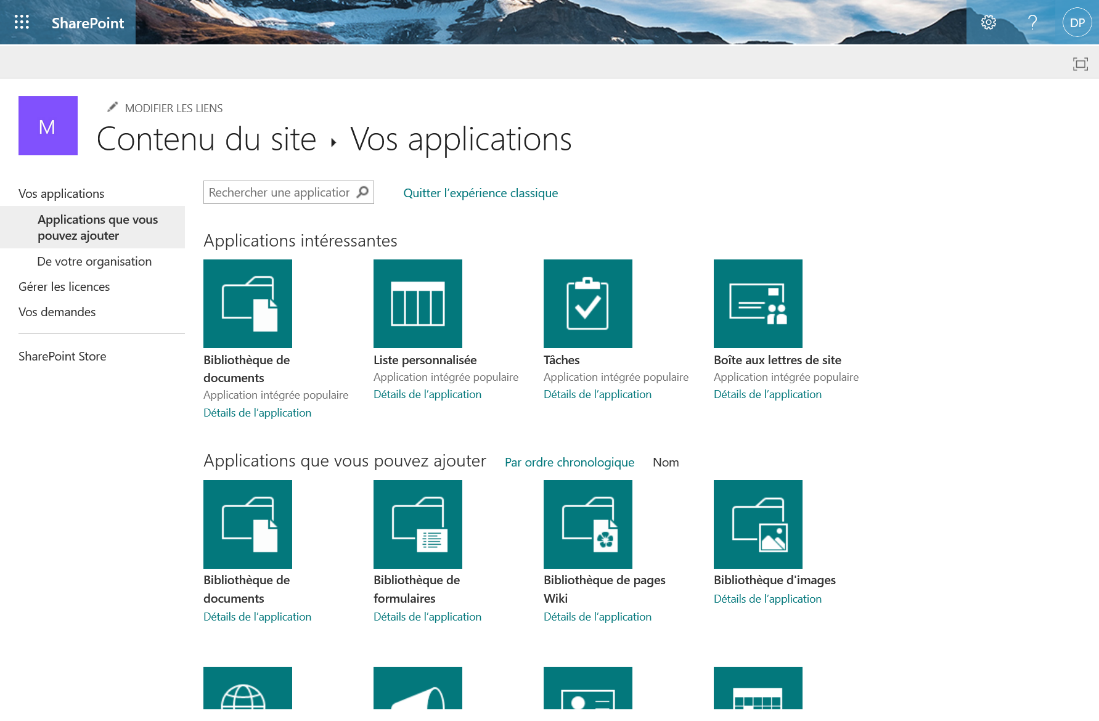Click the help question mark icon
This screenshot has height=721, width=1099.
[1032, 22]
